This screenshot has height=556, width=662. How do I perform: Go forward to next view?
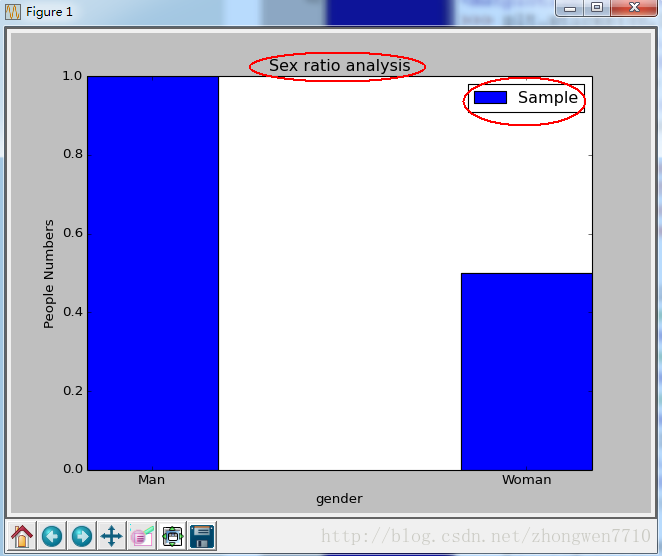81,536
